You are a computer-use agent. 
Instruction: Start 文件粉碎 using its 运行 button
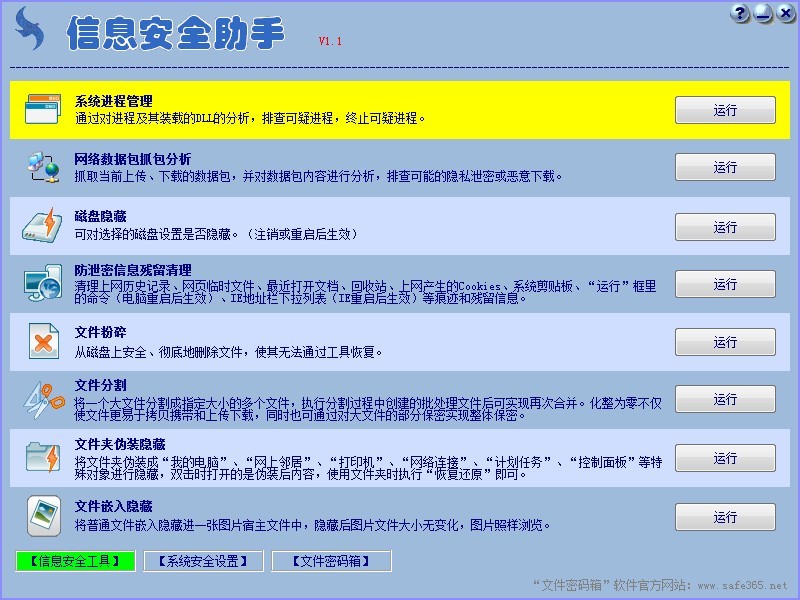click(725, 342)
